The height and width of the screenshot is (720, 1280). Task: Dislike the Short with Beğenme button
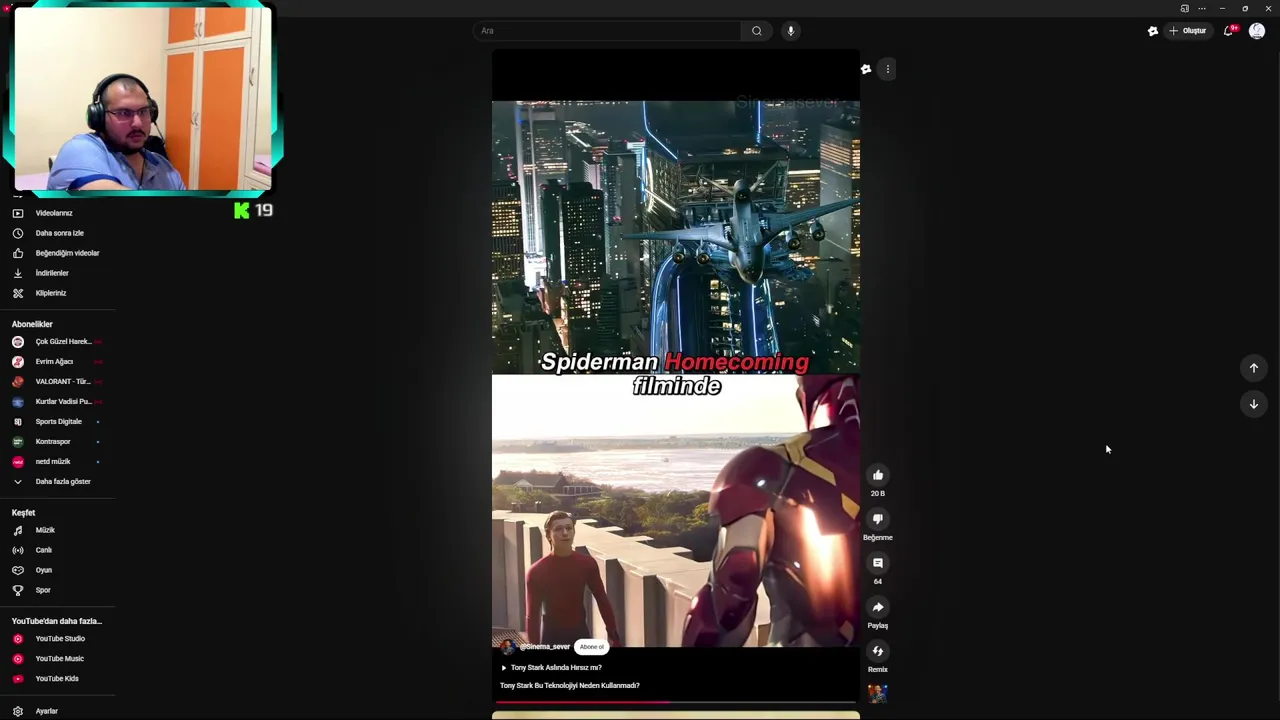877,519
